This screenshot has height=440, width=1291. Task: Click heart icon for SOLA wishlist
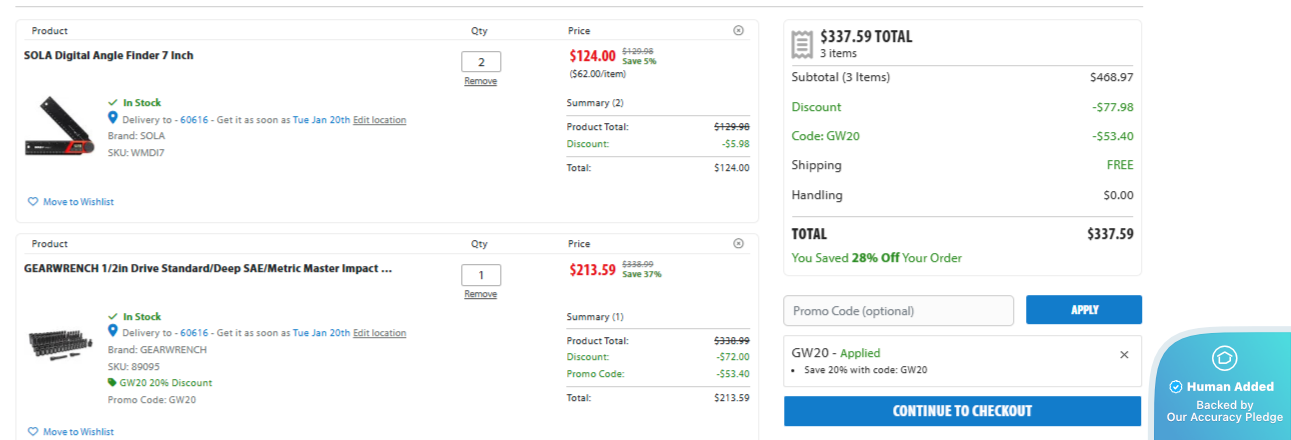(x=33, y=202)
